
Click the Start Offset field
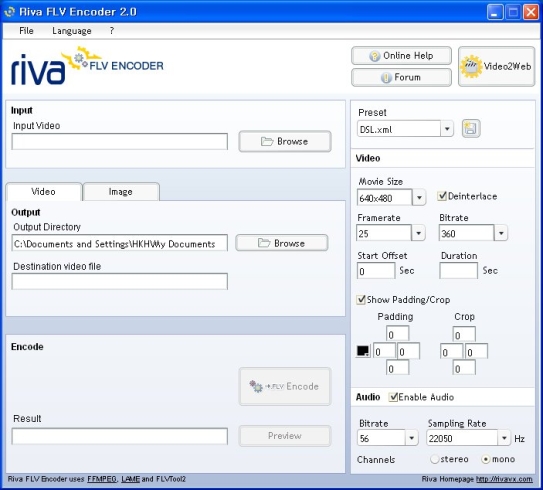coord(376,270)
